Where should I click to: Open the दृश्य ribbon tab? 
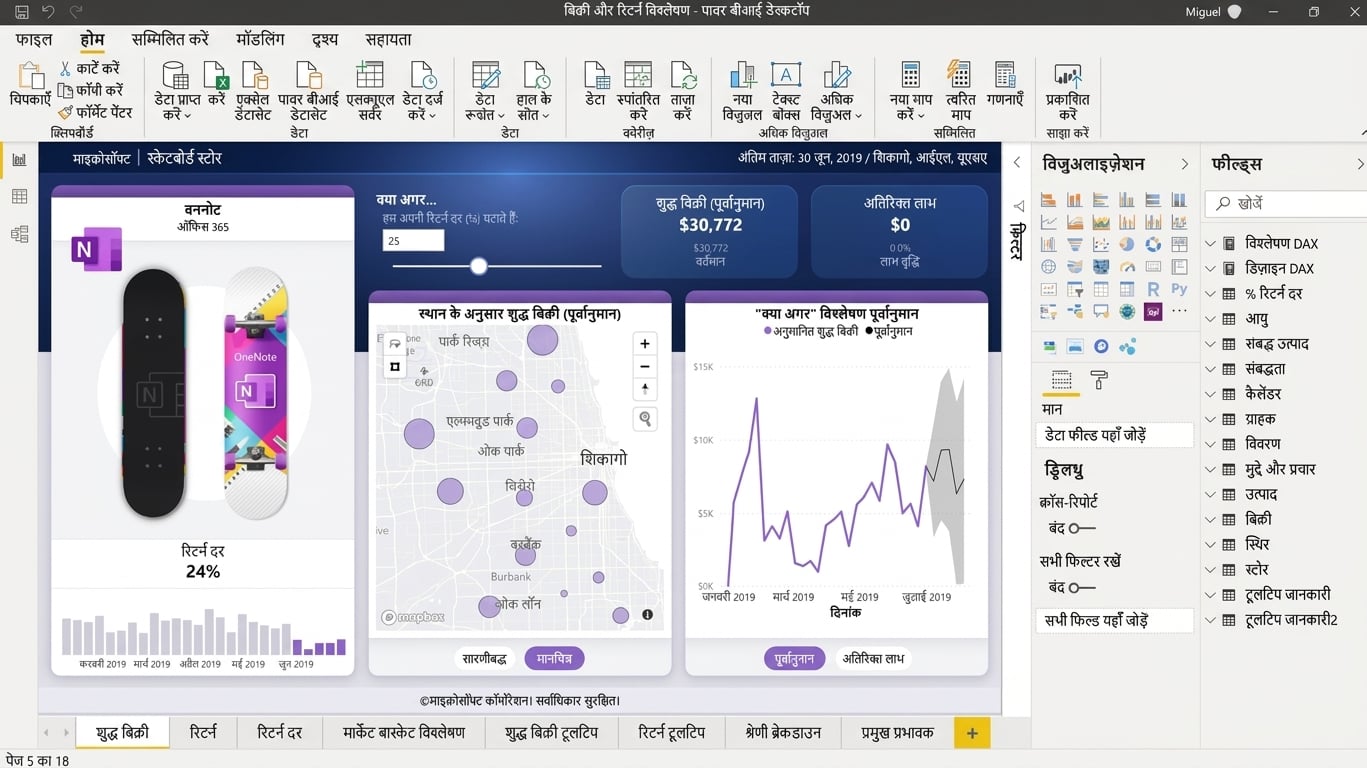[325, 40]
